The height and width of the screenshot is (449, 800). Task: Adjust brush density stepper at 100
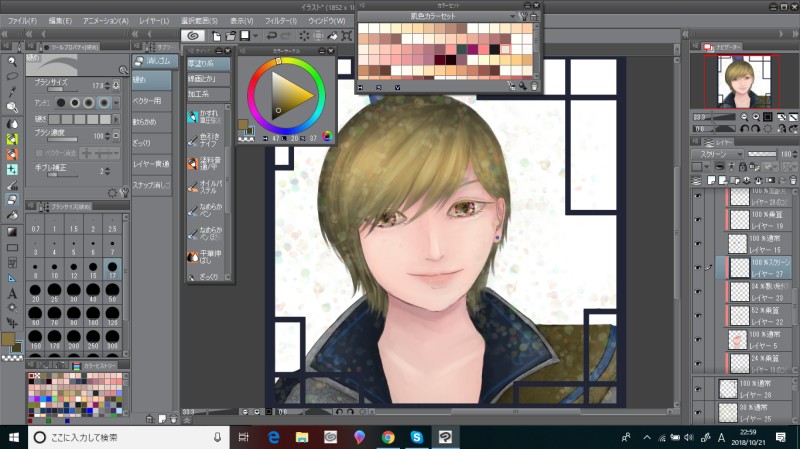107,136
